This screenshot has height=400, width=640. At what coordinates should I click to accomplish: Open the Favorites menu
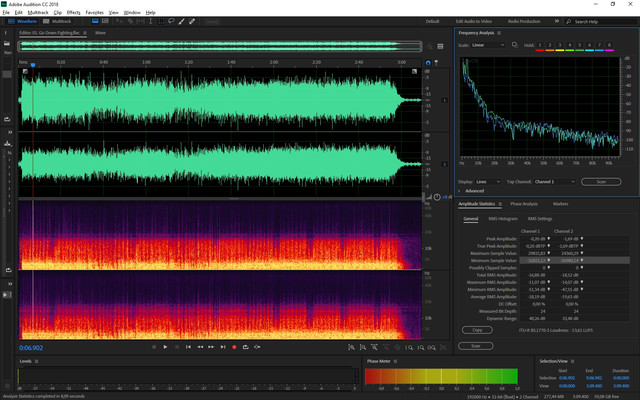pyautogui.click(x=95, y=13)
